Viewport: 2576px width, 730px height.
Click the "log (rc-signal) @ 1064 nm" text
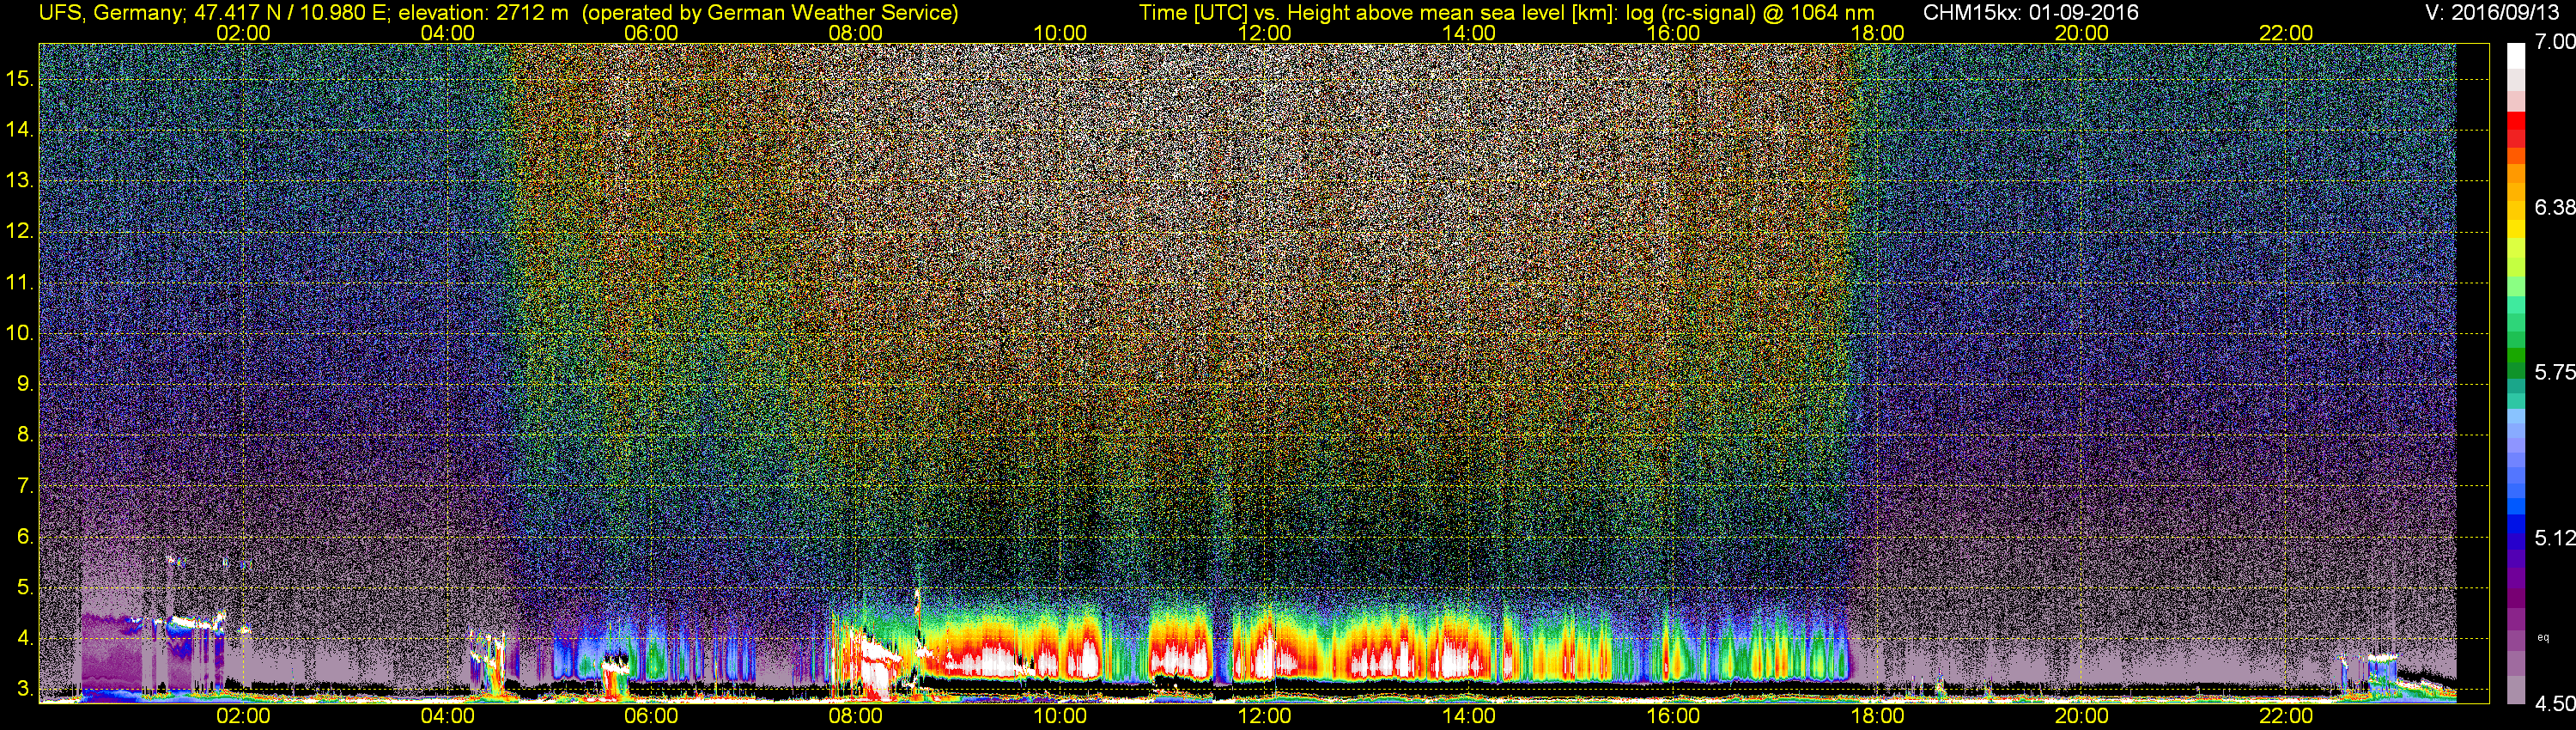pyautogui.click(x=1750, y=13)
